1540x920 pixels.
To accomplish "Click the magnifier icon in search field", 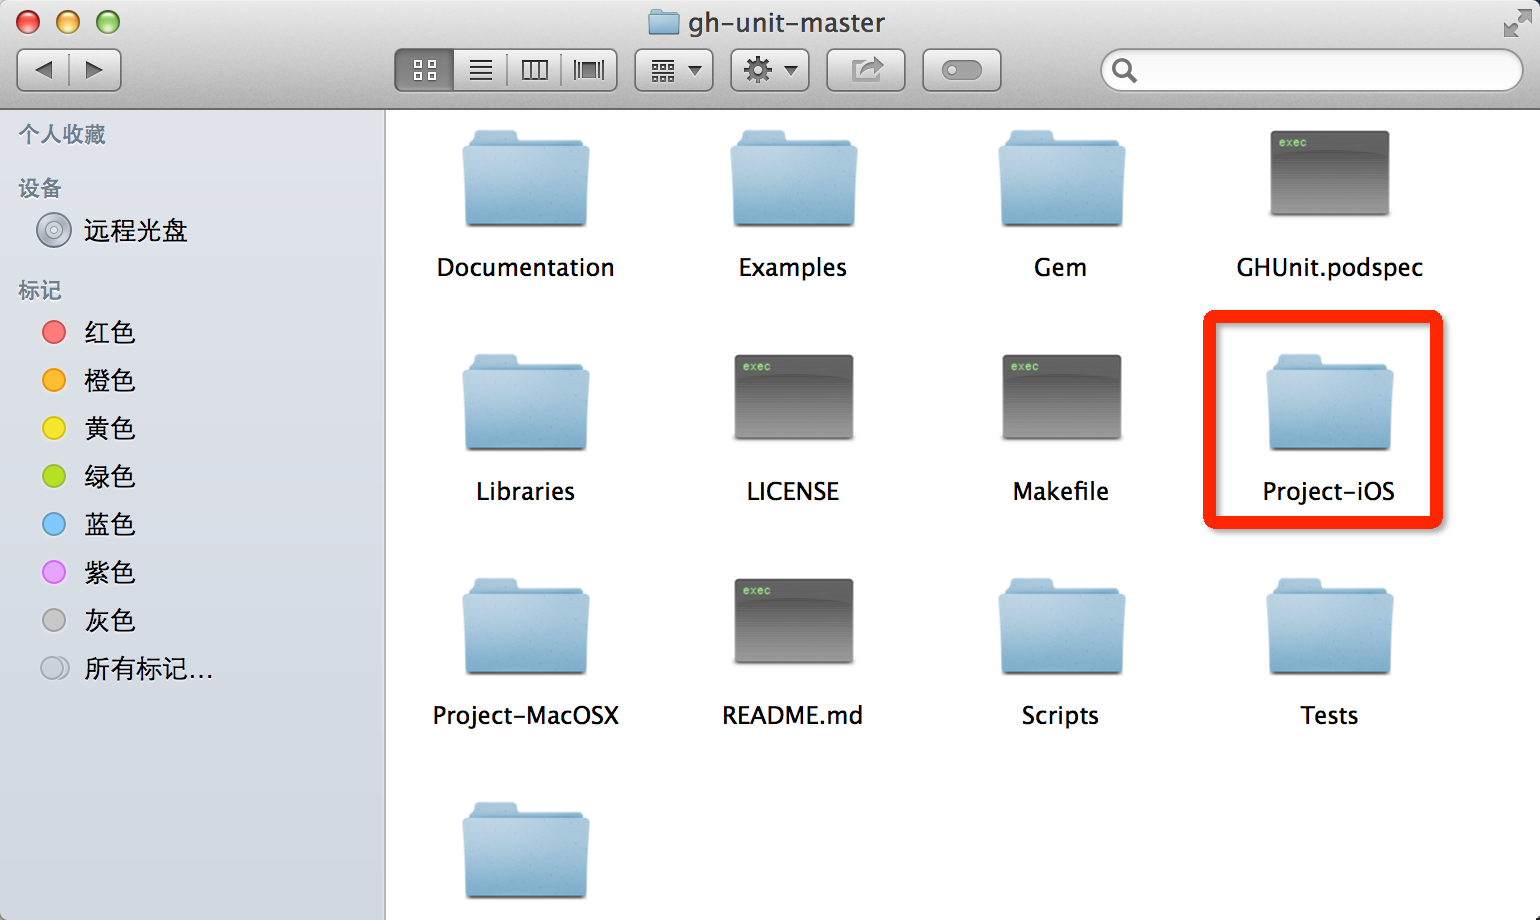I will pos(1124,70).
